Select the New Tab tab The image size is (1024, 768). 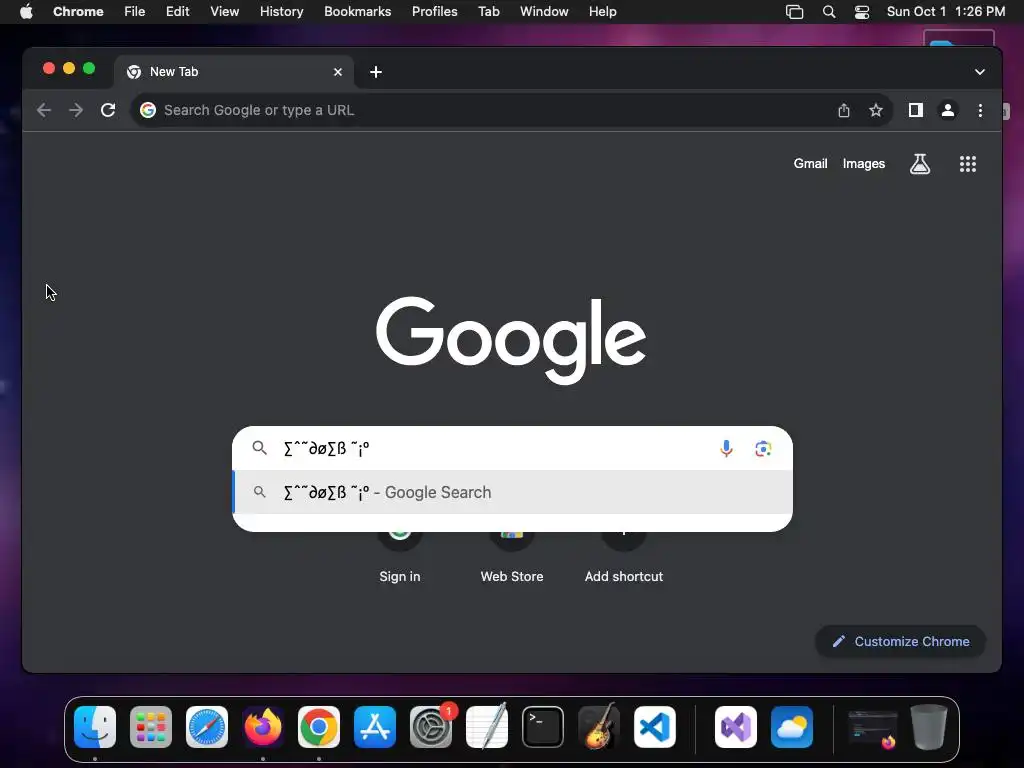pos(234,72)
